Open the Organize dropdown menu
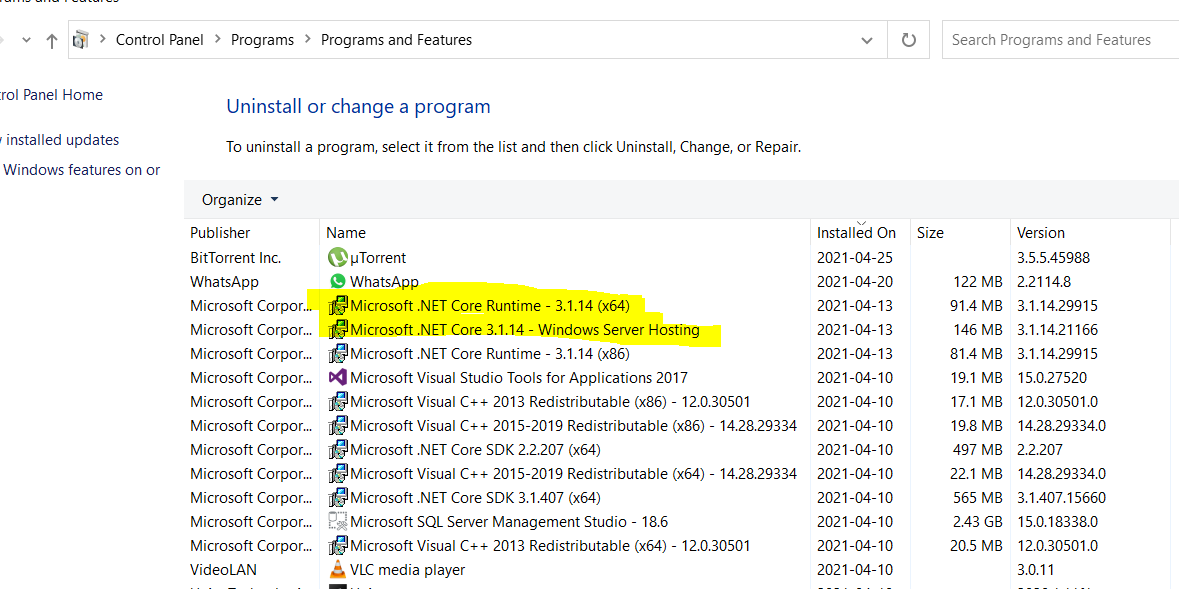 pyautogui.click(x=240, y=200)
